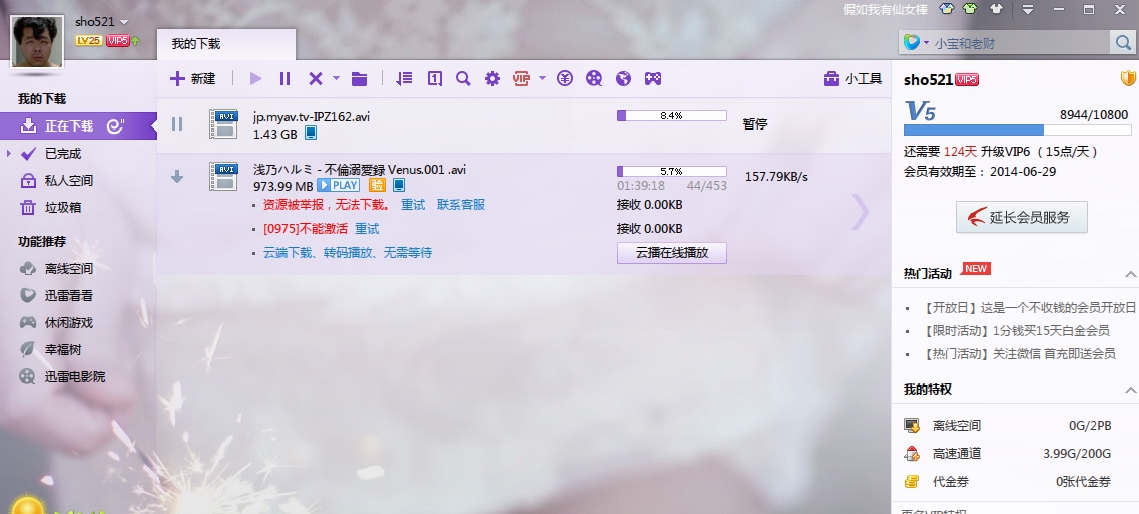Click the AVI file icon of jp.myav.tv-IPZ162.avi
The width and height of the screenshot is (1139, 514).
223,124
